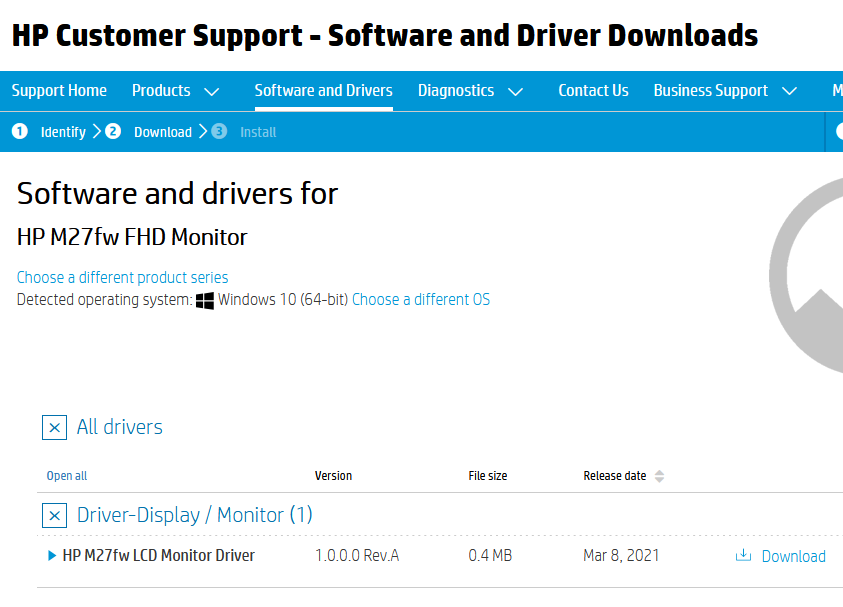Click the chevron between Identify and Download
The image size is (843, 607).
97,131
